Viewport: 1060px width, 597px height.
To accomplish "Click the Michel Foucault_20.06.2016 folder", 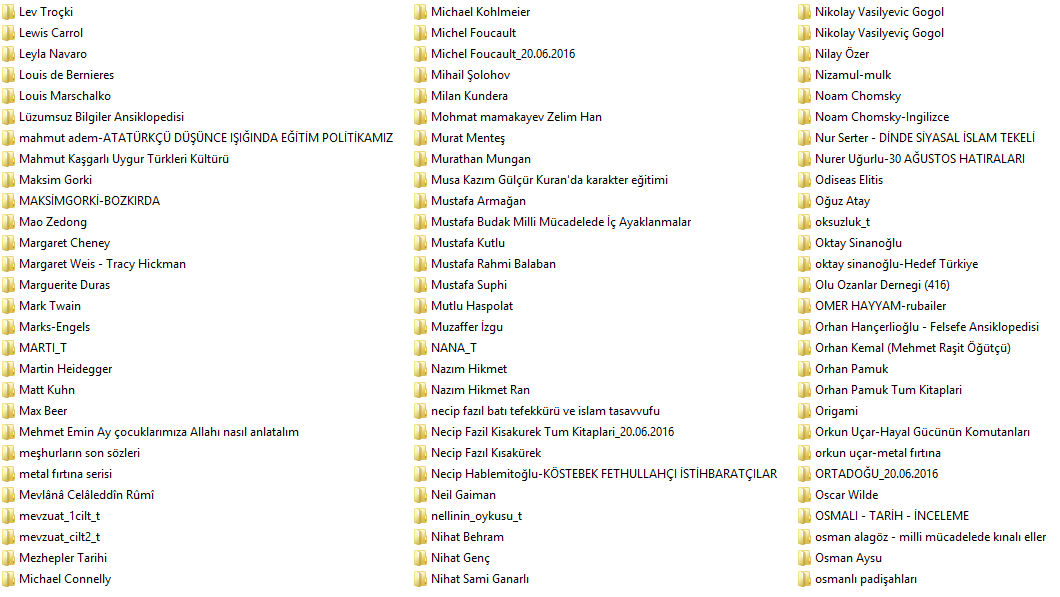I will pyautogui.click(x=503, y=54).
